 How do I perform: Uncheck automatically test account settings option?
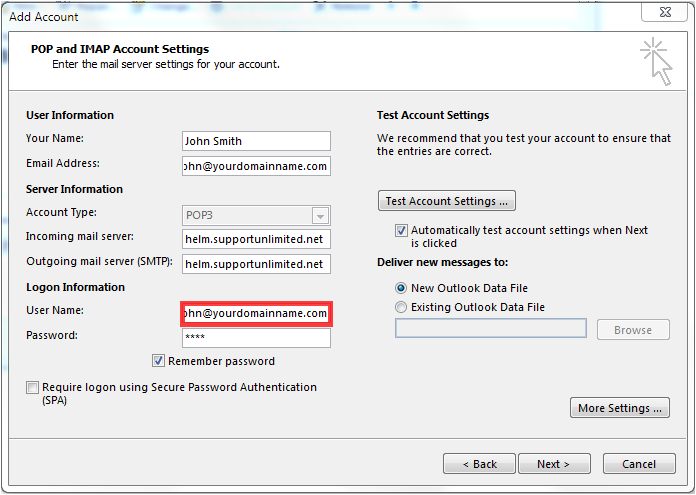[x=401, y=230]
